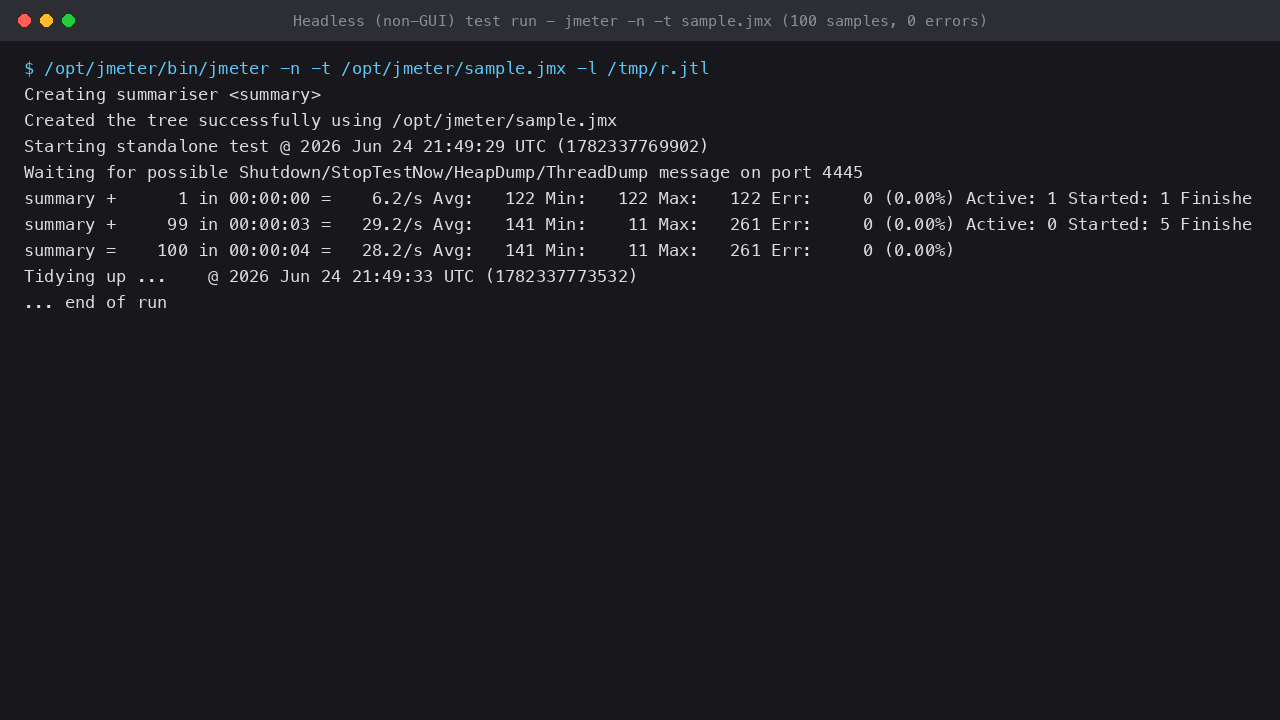Click the summary row with 6.2/s throughput

click(638, 198)
